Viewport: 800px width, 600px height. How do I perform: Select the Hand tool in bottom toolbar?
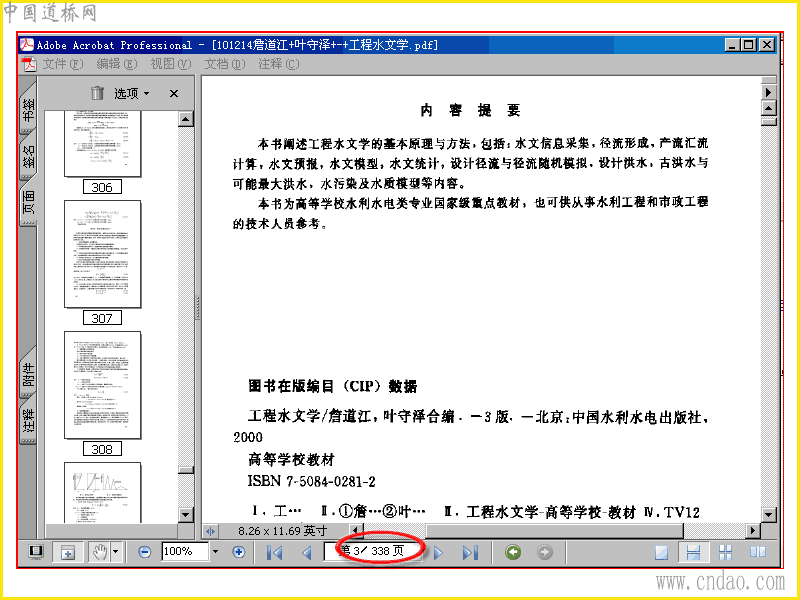click(99, 552)
